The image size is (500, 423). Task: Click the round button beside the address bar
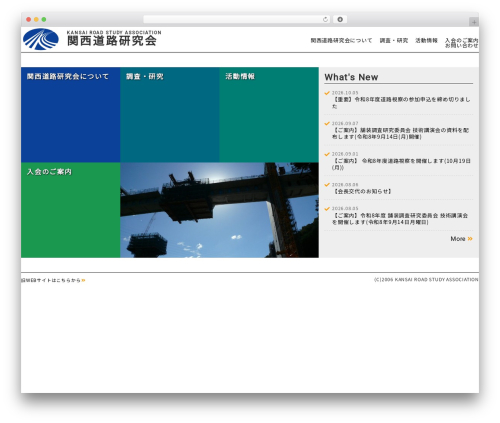[x=340, y=19]
